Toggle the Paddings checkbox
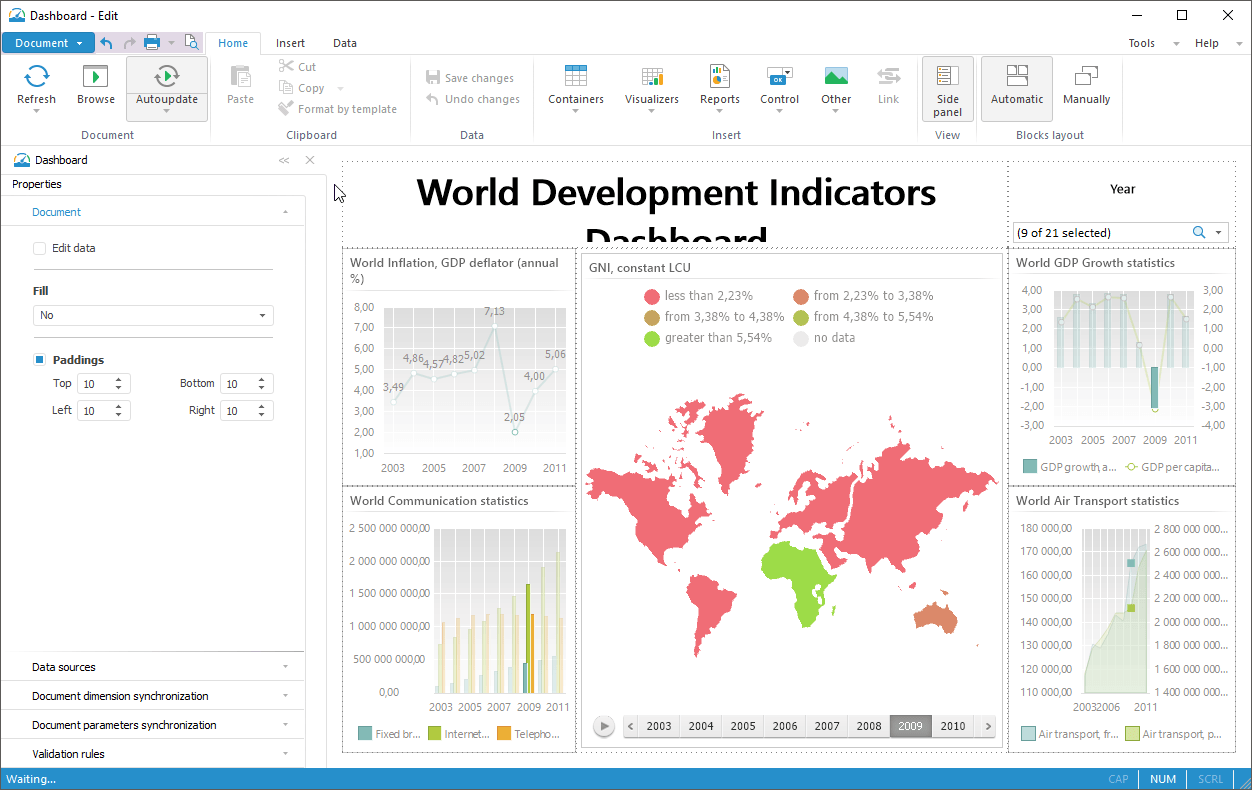The image size is (1252, 790). (x=40, y=360)
